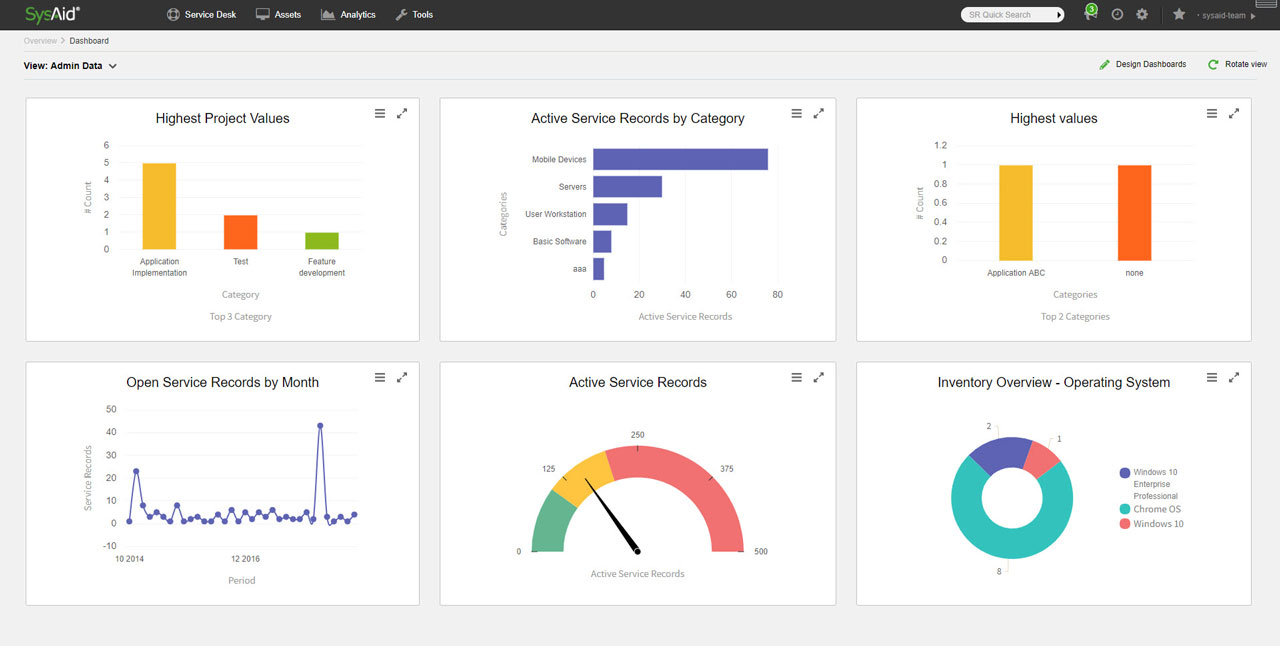The image size is (1280, 646).
Task: Toggle the Windows 10 legend entry in the donut chart
Action: coord(1157,524)
